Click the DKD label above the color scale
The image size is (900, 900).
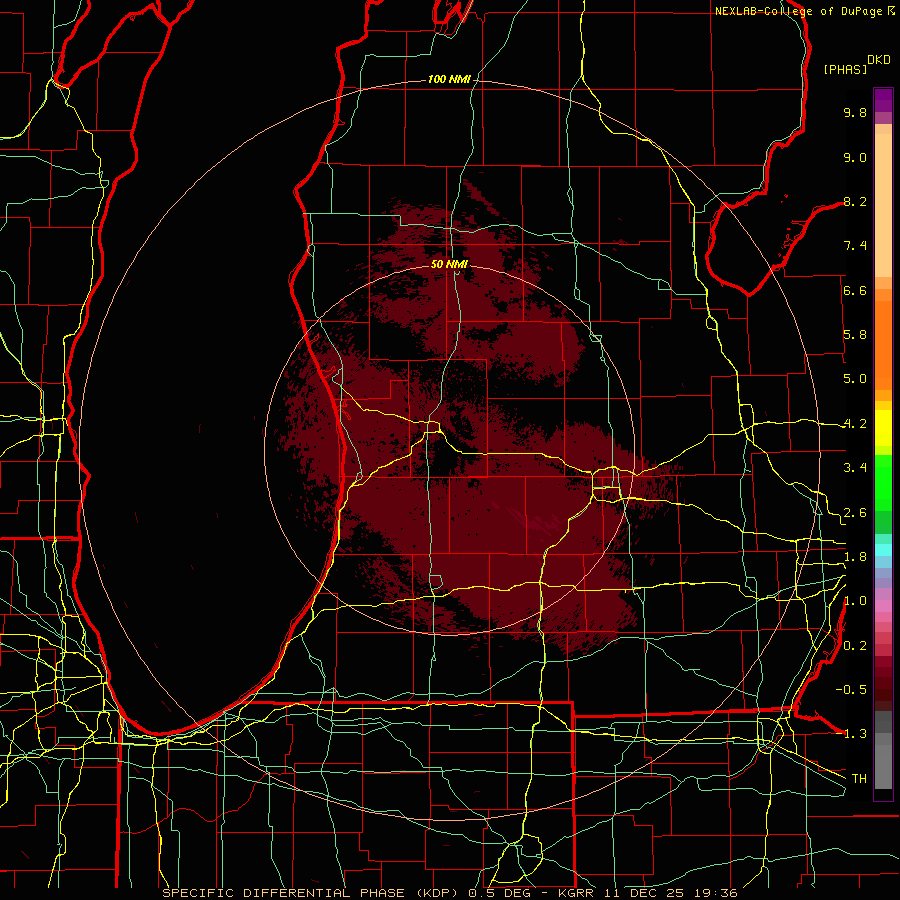879,60
